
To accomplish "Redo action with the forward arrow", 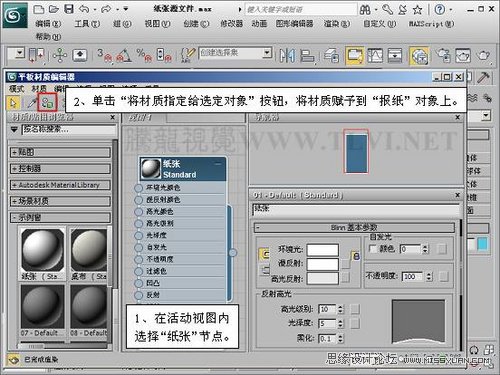I will tap(106, 9).
